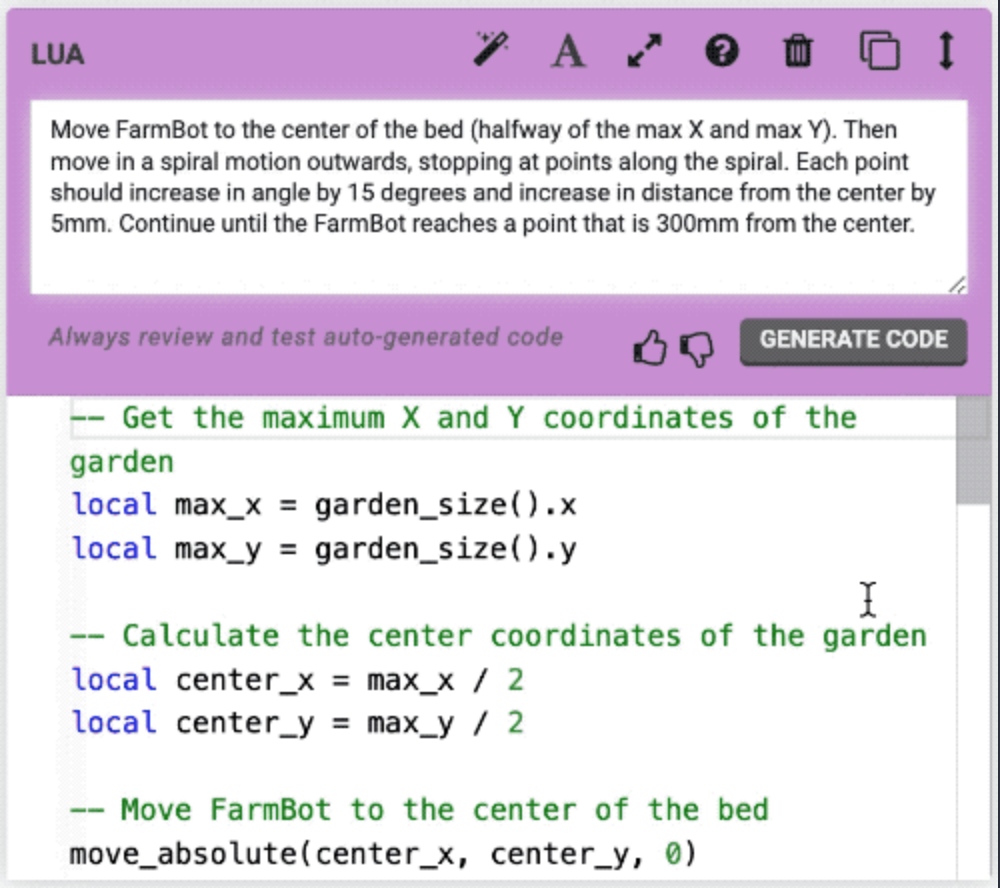The height and width of the screenshot is (892, 1000).
Task: Click the line 'local center_y = max_y / 2'
Action: tap(297, 723)
